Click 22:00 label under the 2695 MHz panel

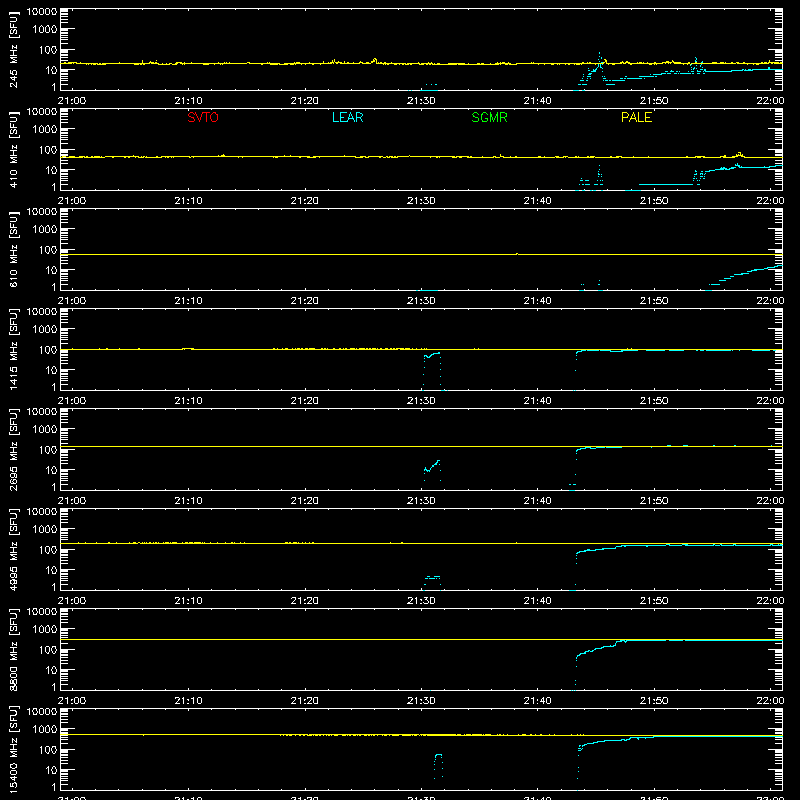pos(770,501)
